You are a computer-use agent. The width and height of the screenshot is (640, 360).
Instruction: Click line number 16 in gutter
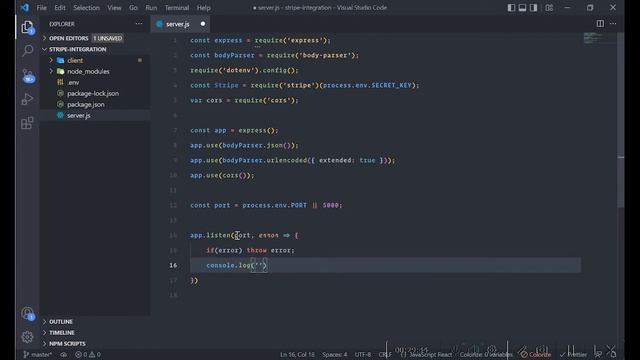(x=173, y=265)
